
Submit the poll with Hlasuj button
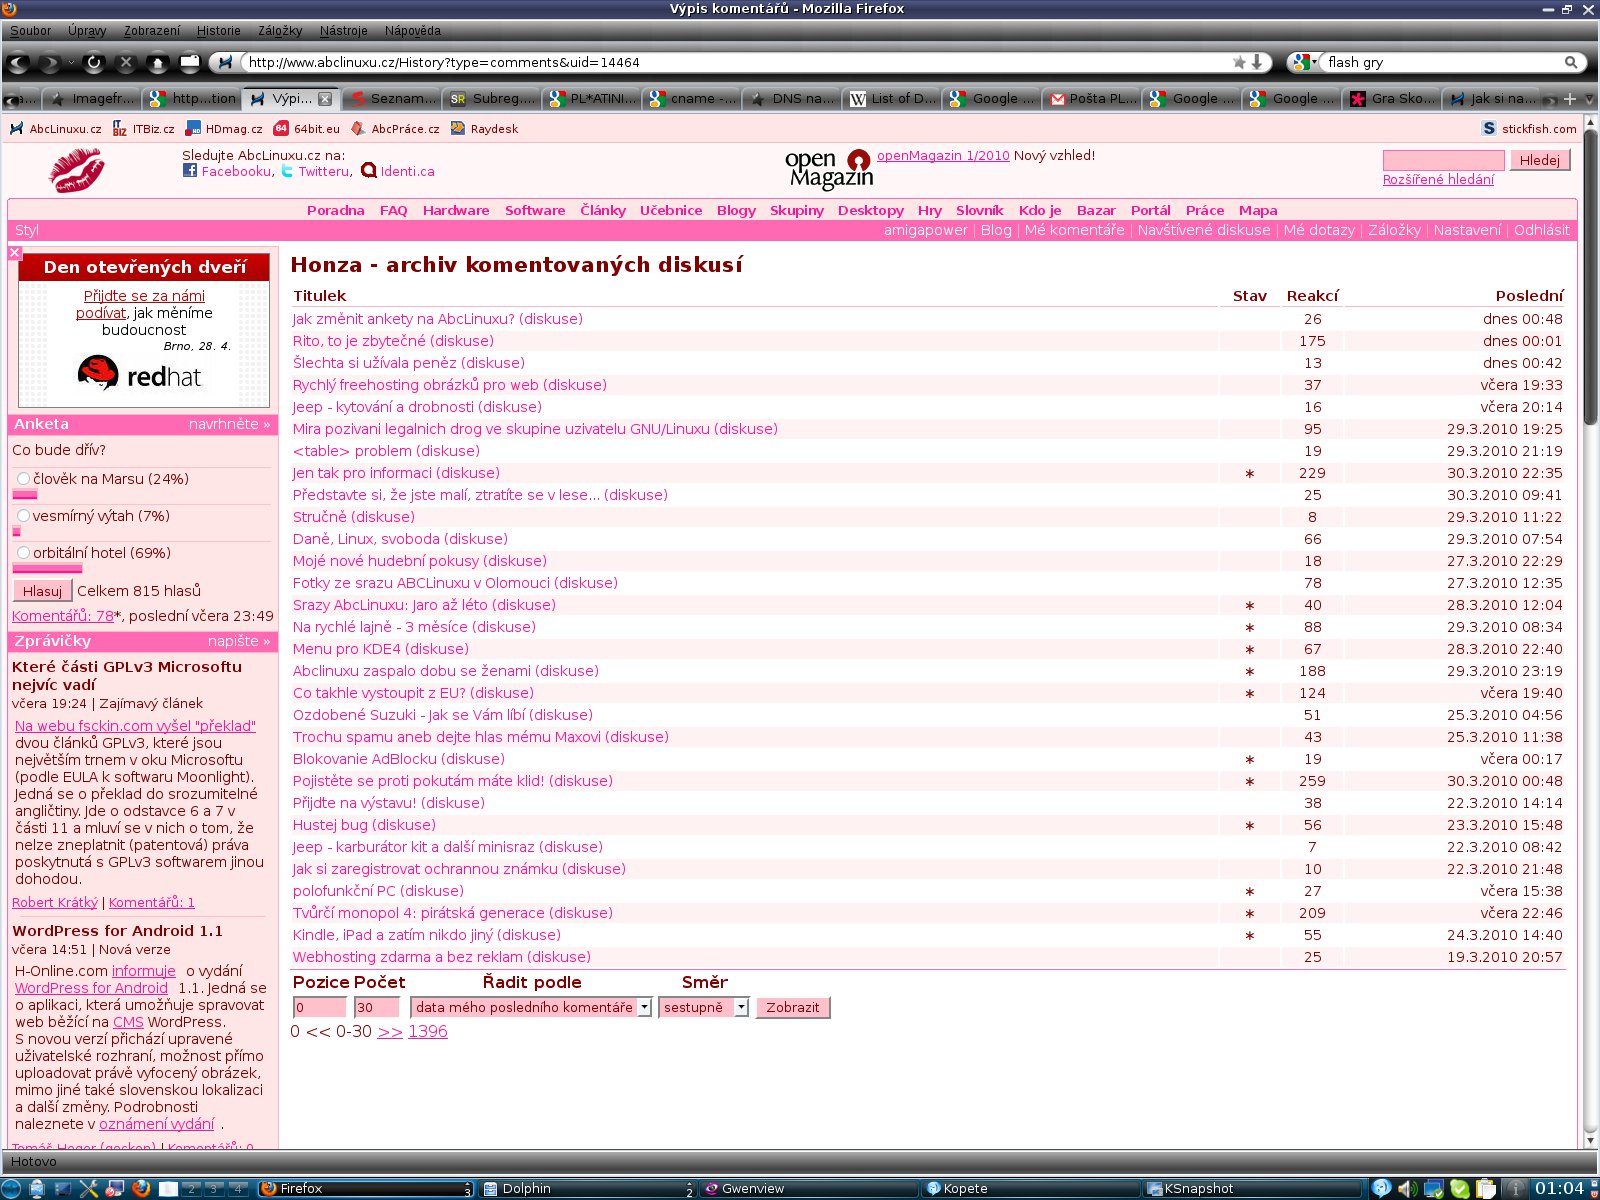(x=42, y=591)
